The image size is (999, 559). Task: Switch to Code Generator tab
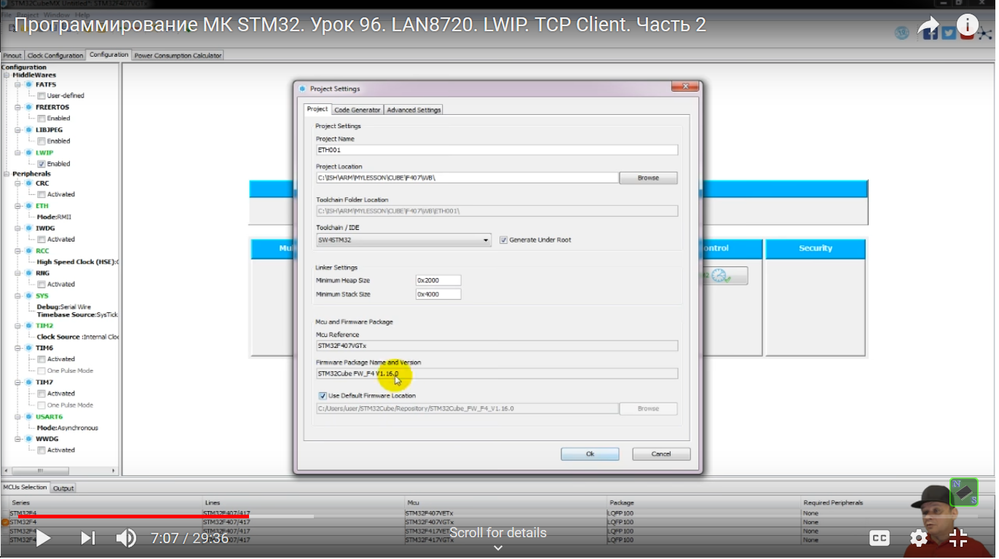tap(357, 110)
